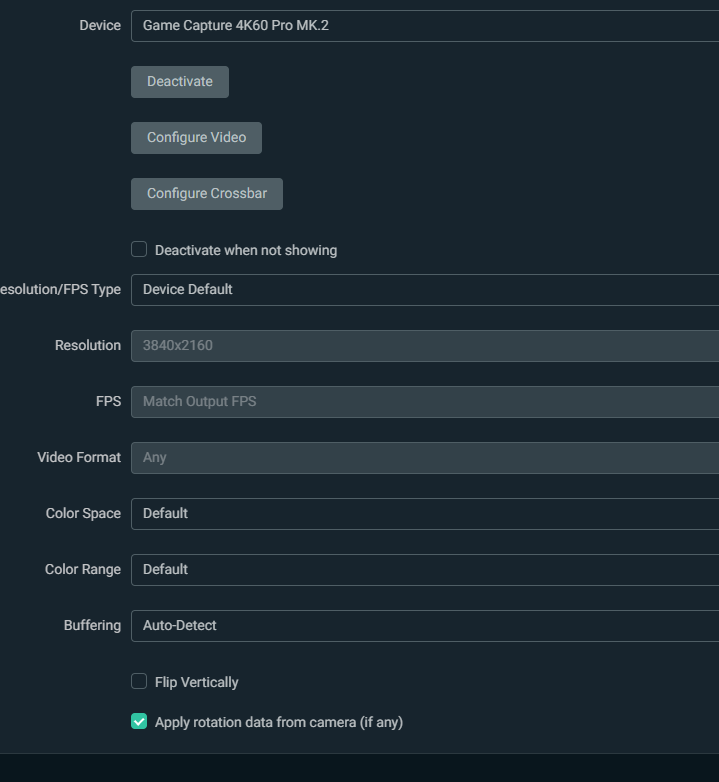
Task: Click the Configure Crossbar button
Action: point(207,194)
